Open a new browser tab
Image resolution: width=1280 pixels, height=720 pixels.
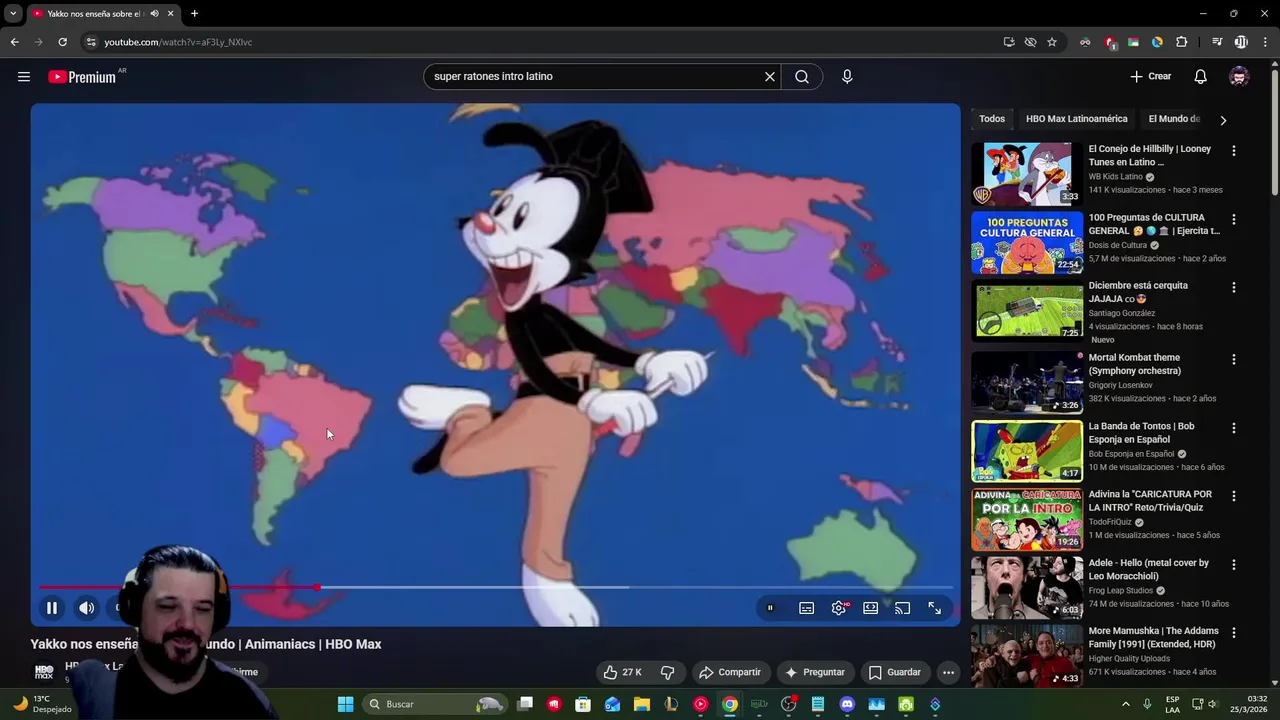click(194, 14)
